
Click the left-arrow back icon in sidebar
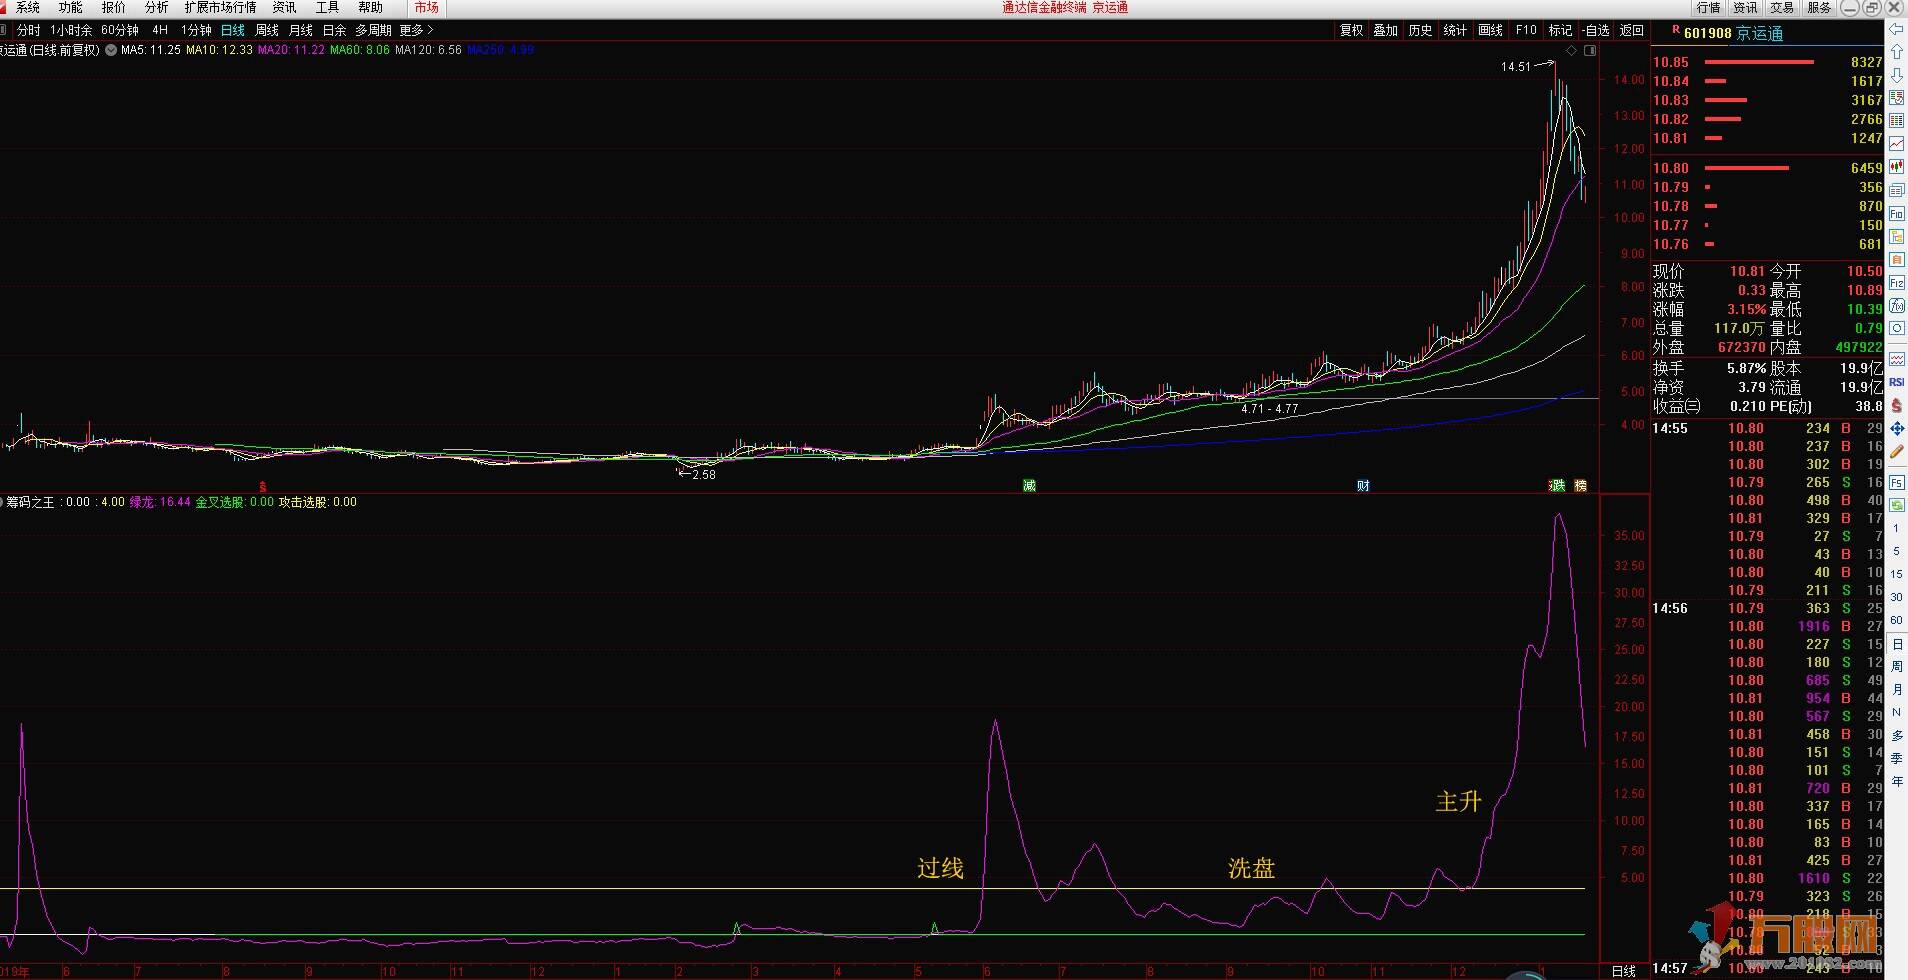click(1897, 28)
